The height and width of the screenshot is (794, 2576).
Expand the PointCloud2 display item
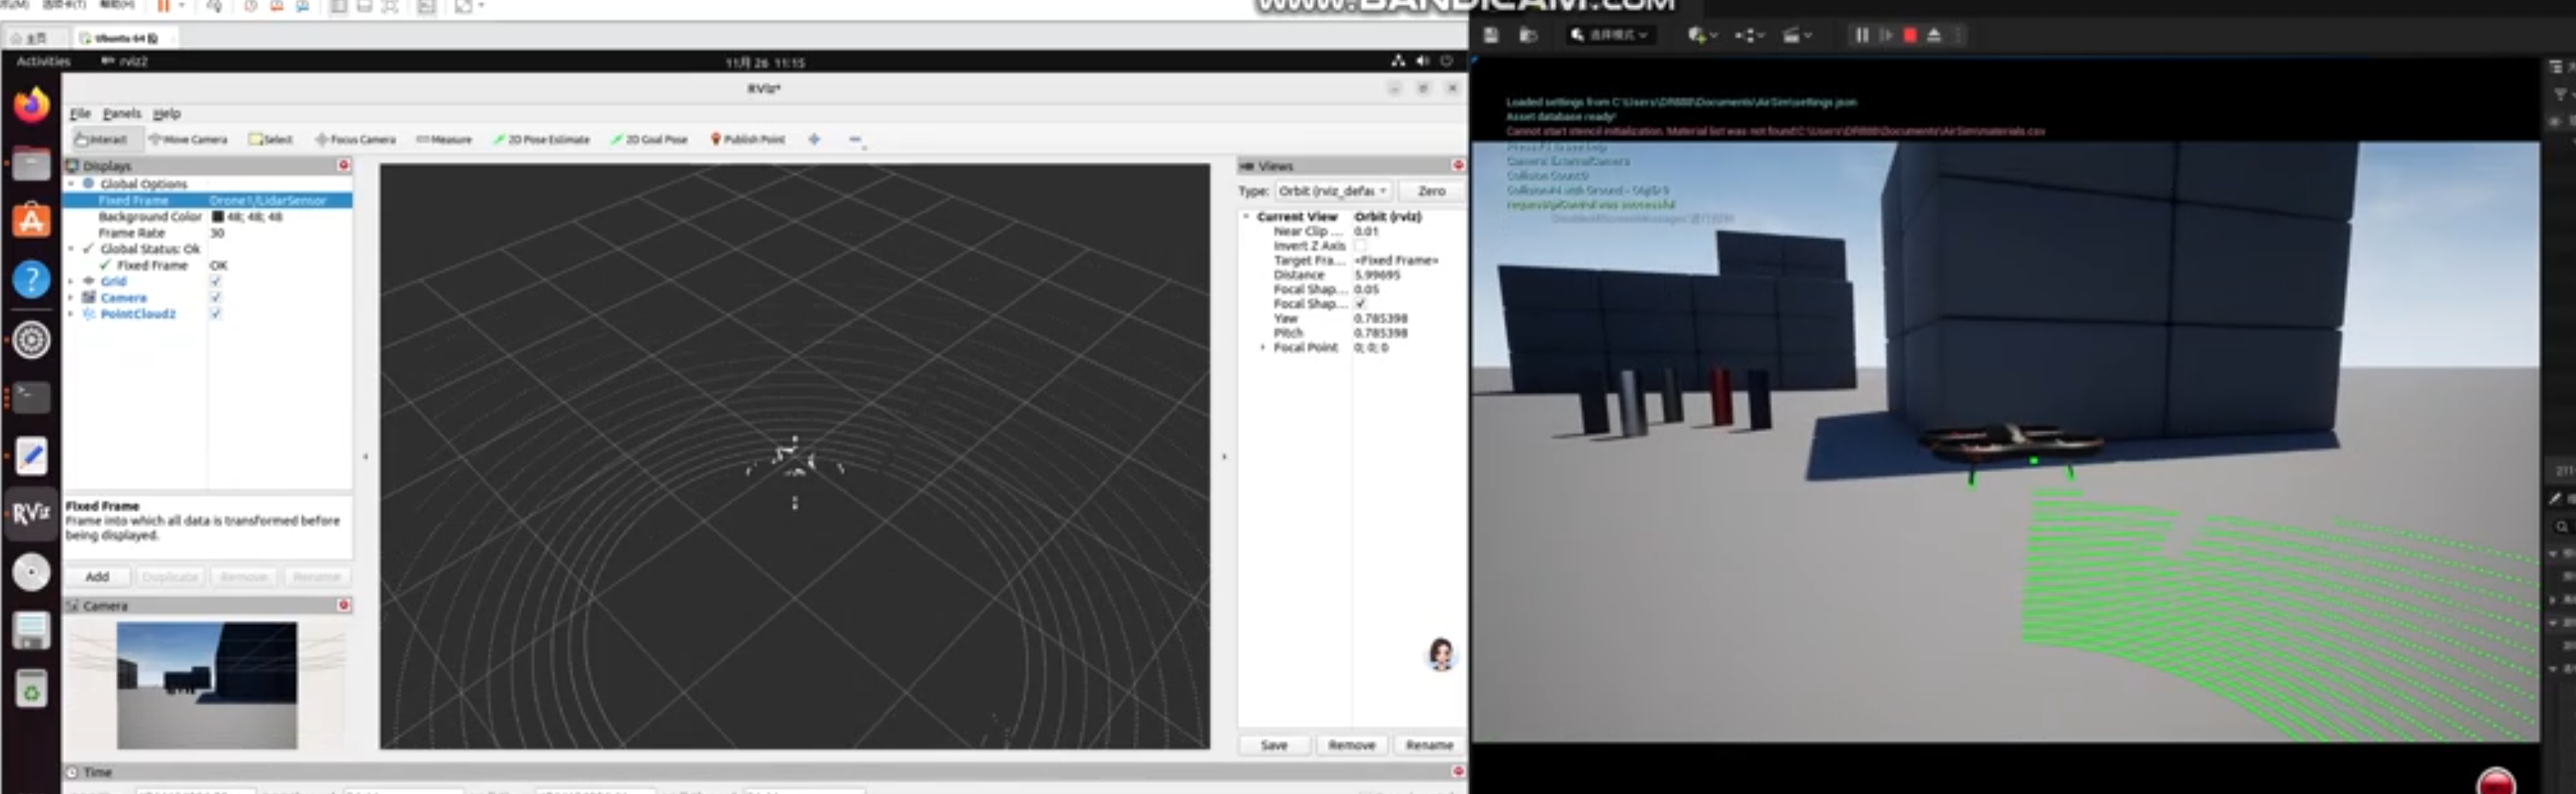71,313
